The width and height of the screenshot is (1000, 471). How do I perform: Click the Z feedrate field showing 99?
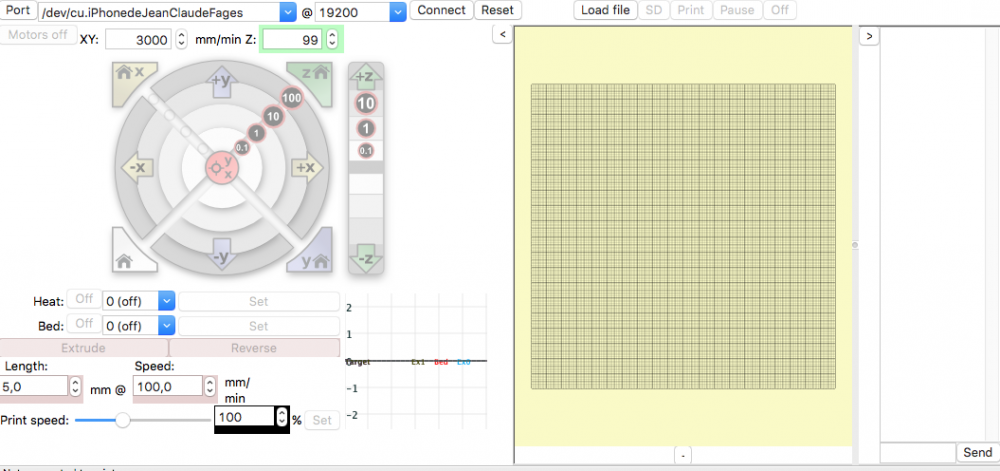point(293,40)
